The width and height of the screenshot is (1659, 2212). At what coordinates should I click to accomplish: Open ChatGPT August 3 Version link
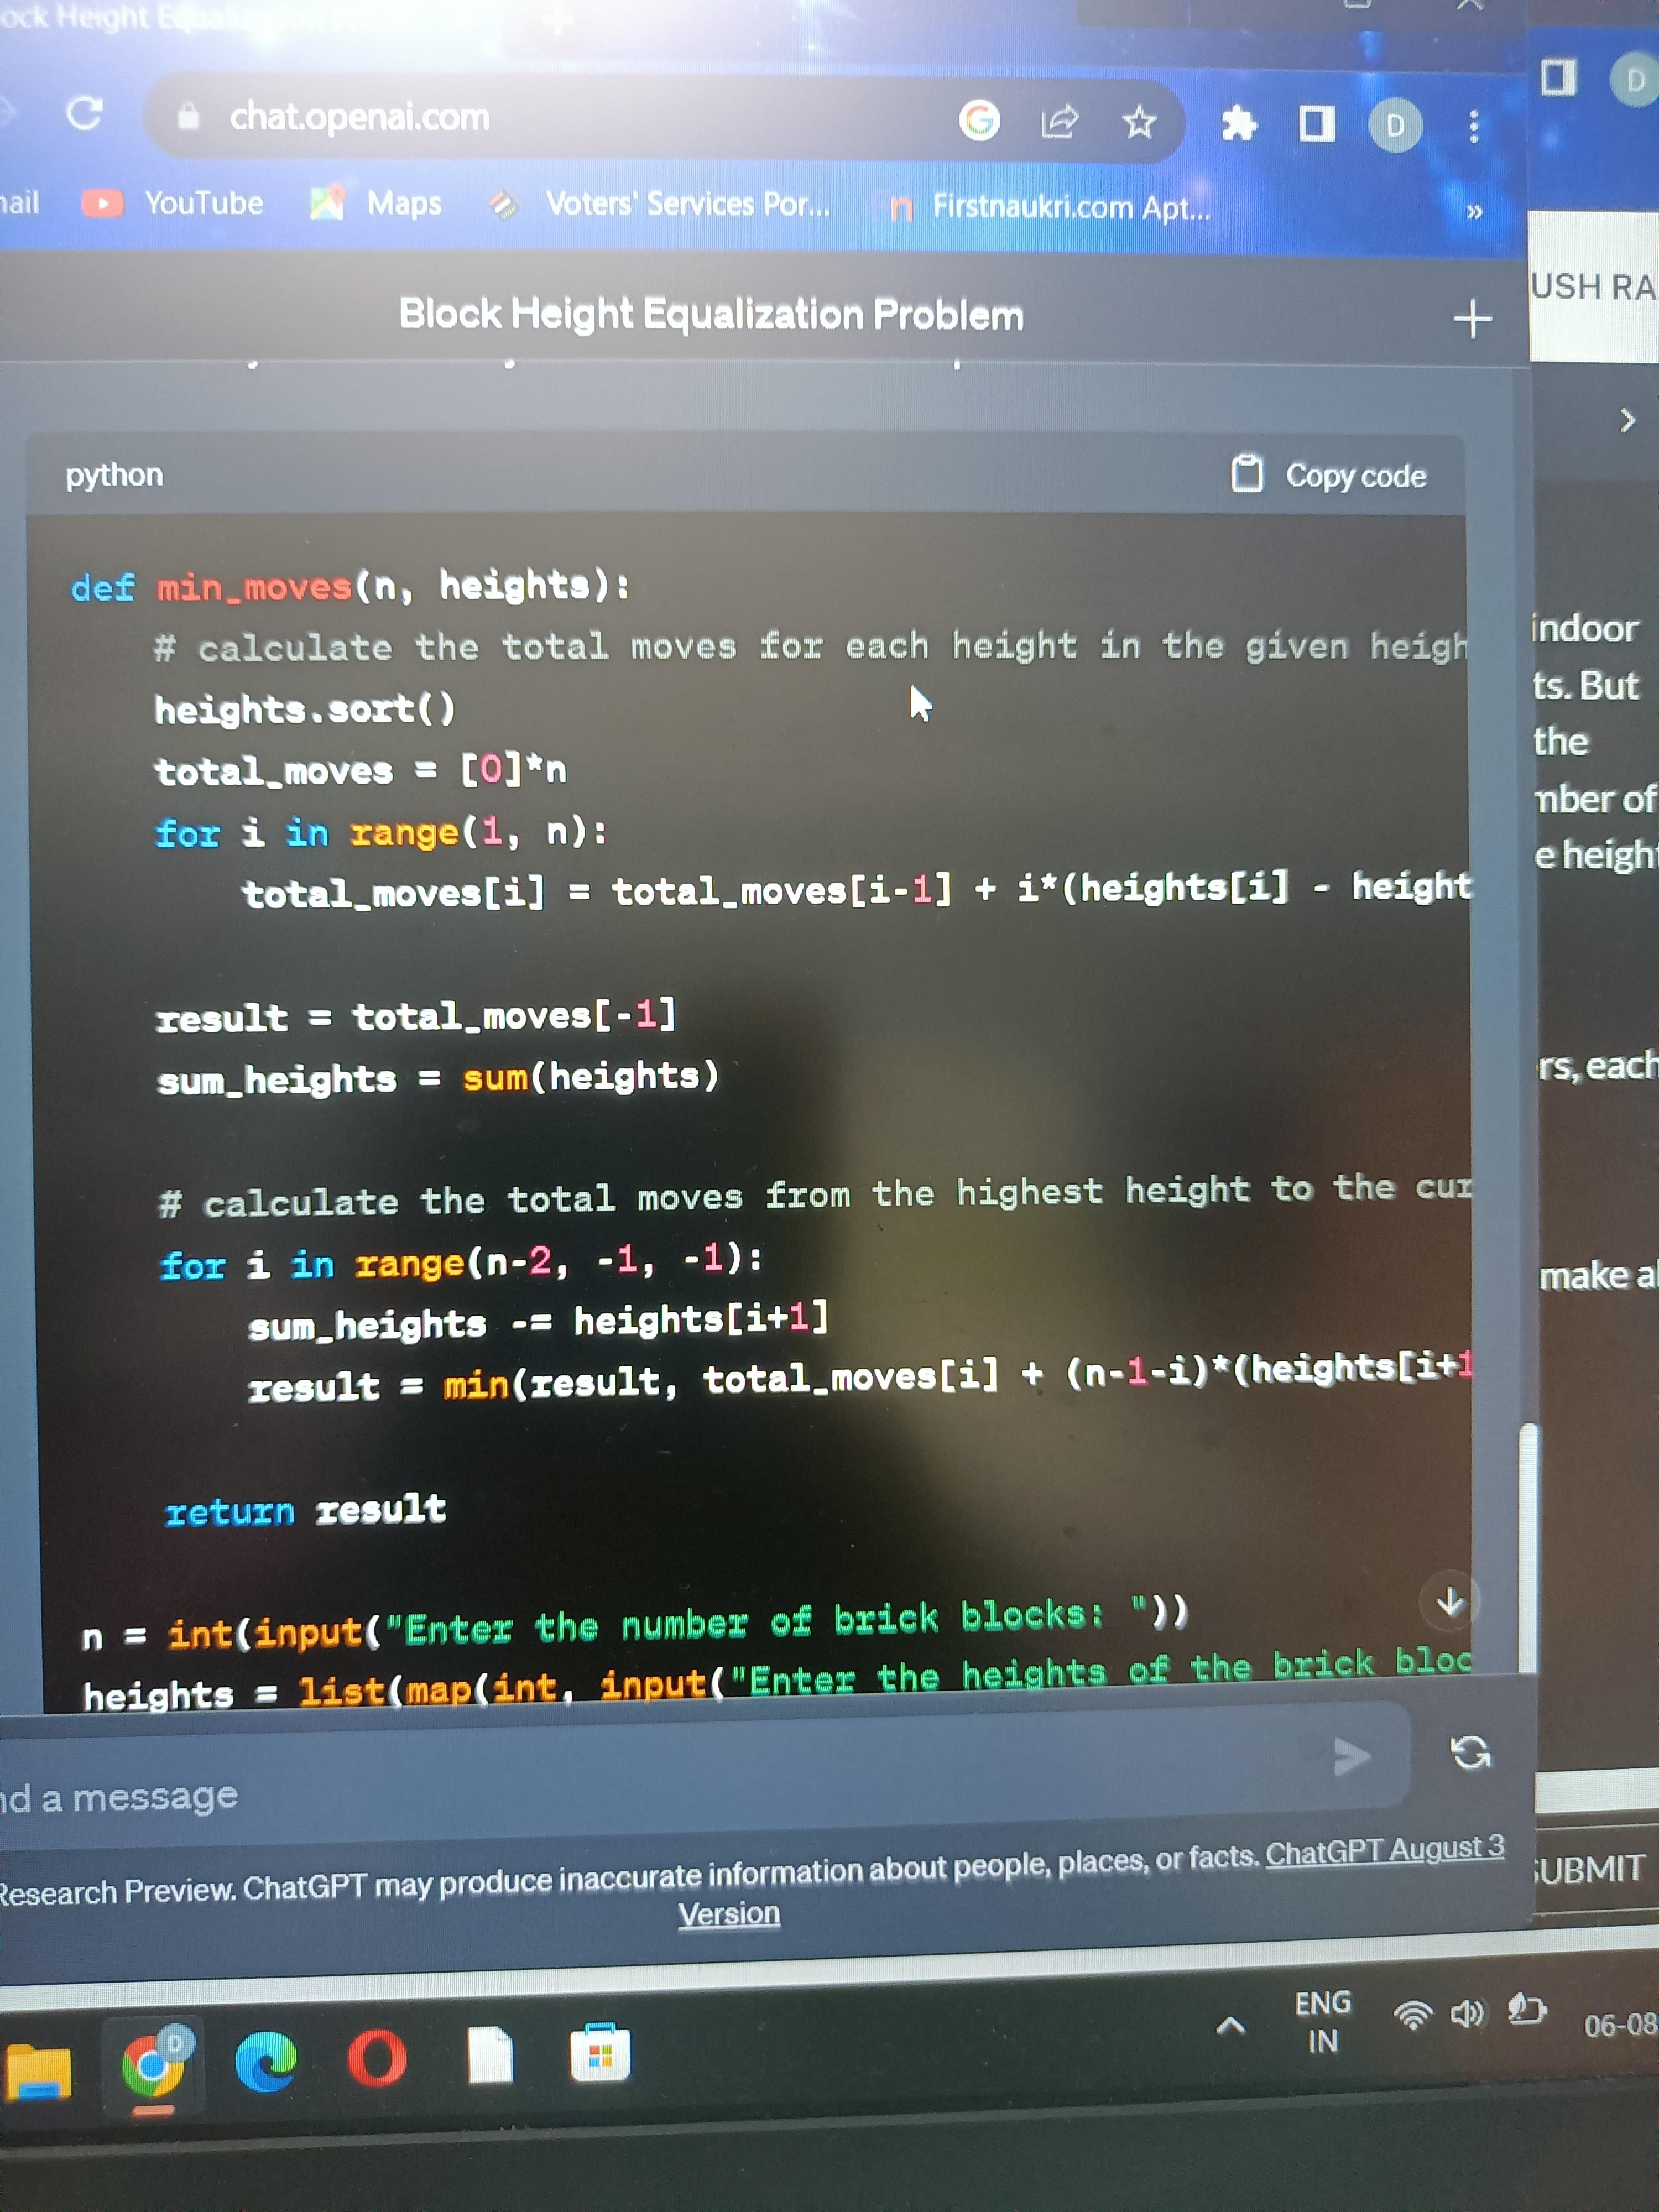(1384, 1850)
